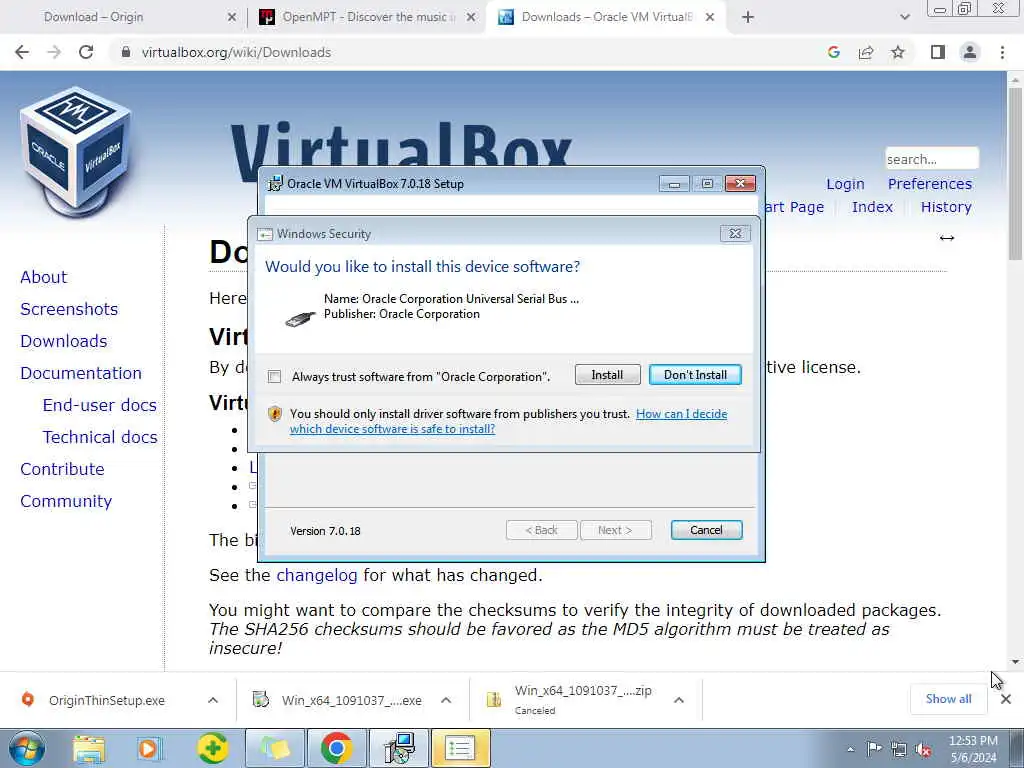
Task: Select the Downloads – Oracle VM VirtualBox tab
Action: coord(607,17)
